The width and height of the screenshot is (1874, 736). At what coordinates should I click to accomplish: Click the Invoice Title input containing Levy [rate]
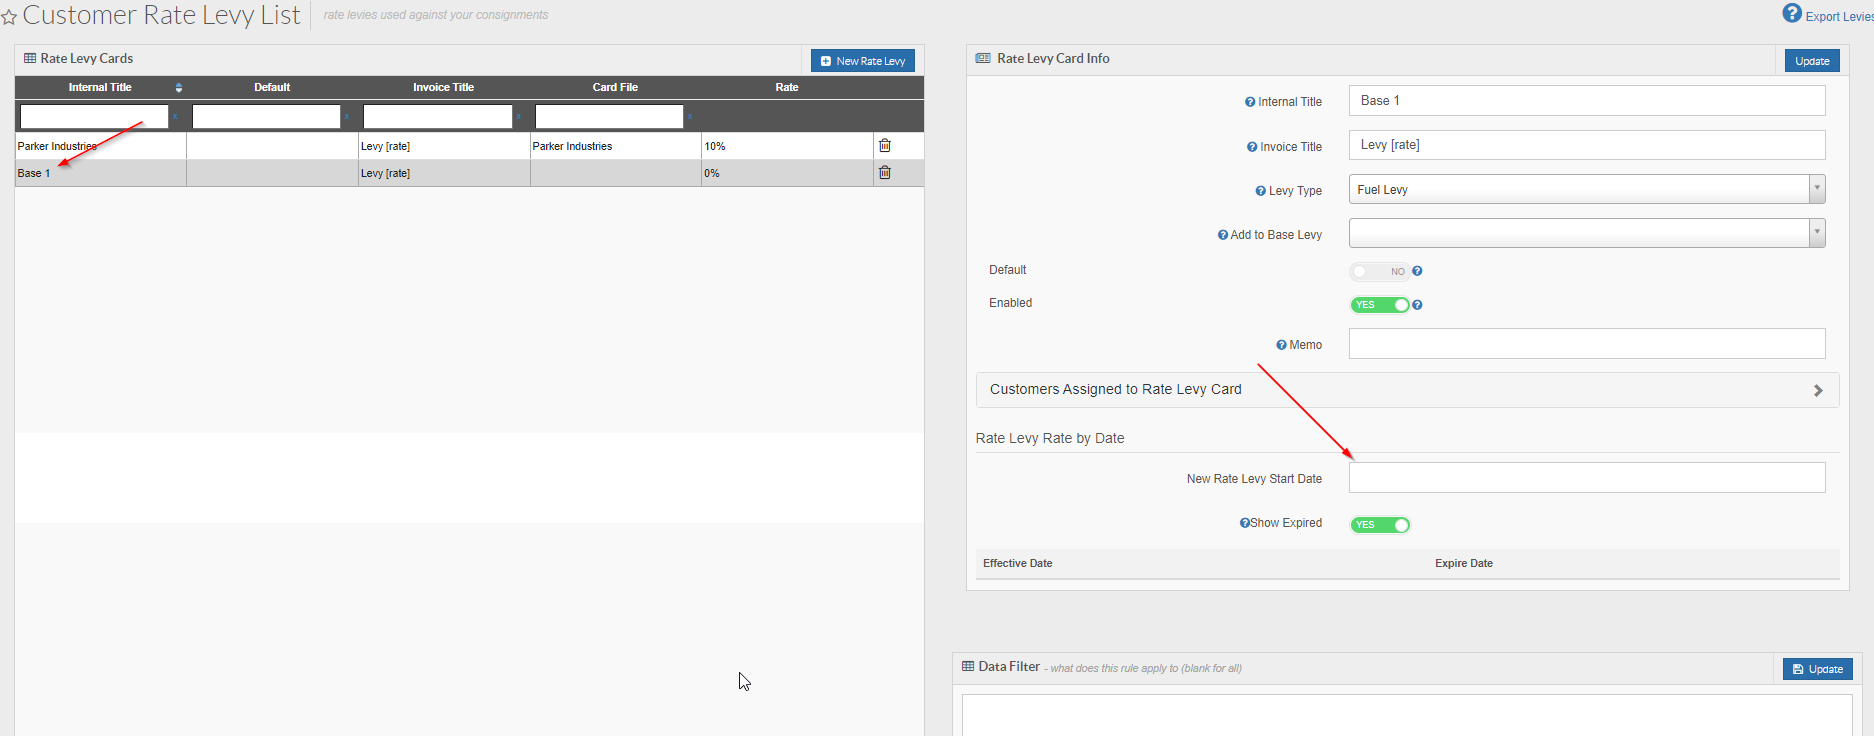pos(1587,145)
